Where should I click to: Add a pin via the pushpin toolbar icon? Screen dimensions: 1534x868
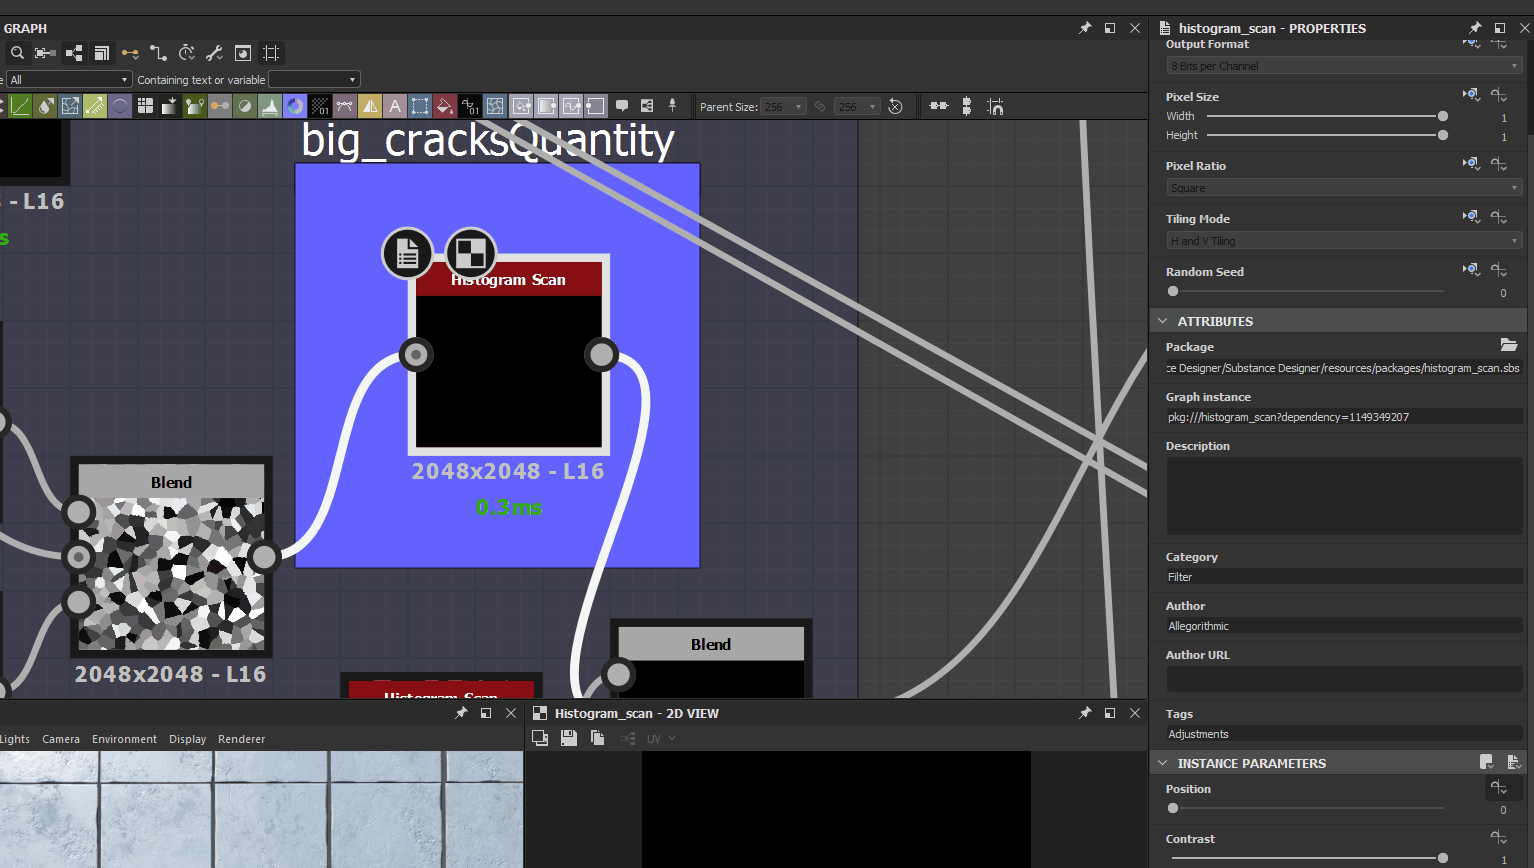672,106
